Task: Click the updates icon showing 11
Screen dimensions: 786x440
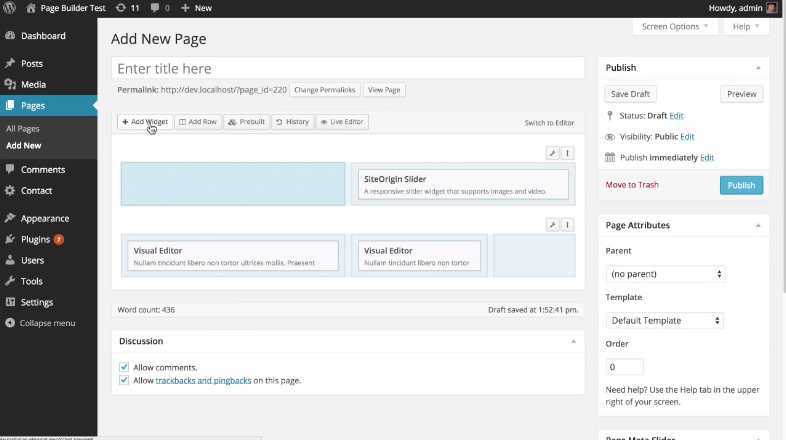Action: click(127, 8)
